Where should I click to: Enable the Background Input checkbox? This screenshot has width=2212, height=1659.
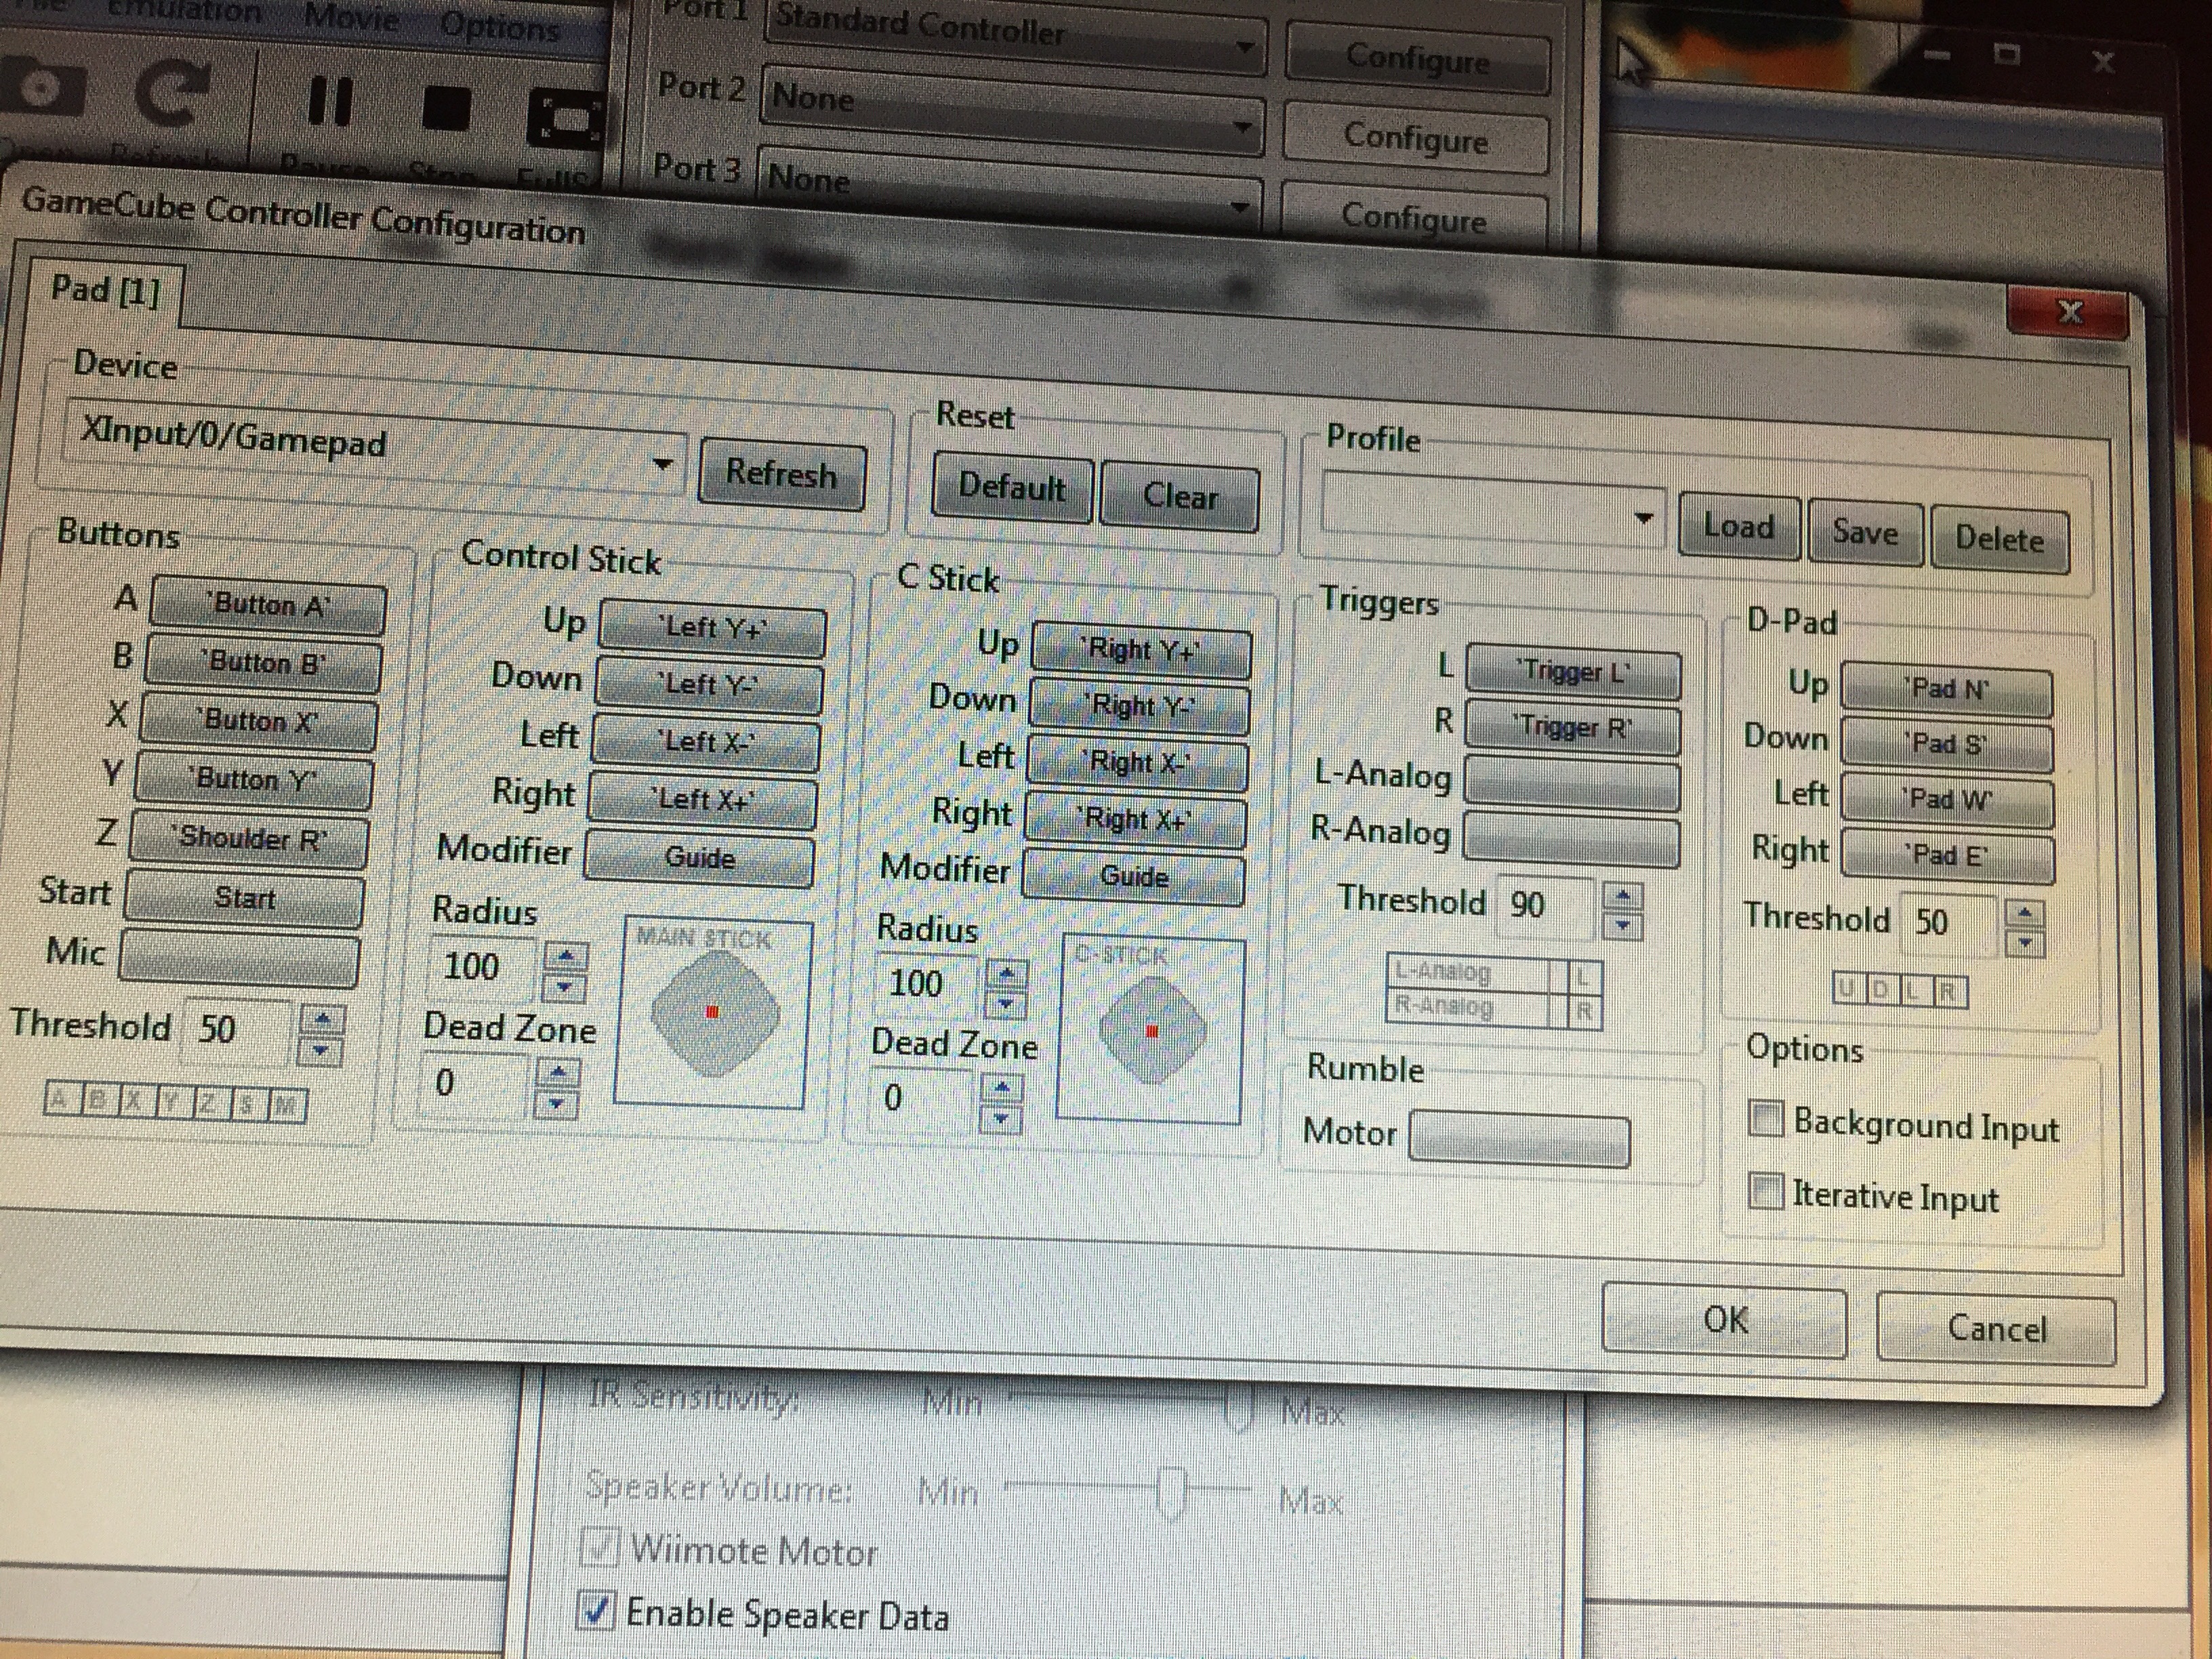(1766, 1118)
